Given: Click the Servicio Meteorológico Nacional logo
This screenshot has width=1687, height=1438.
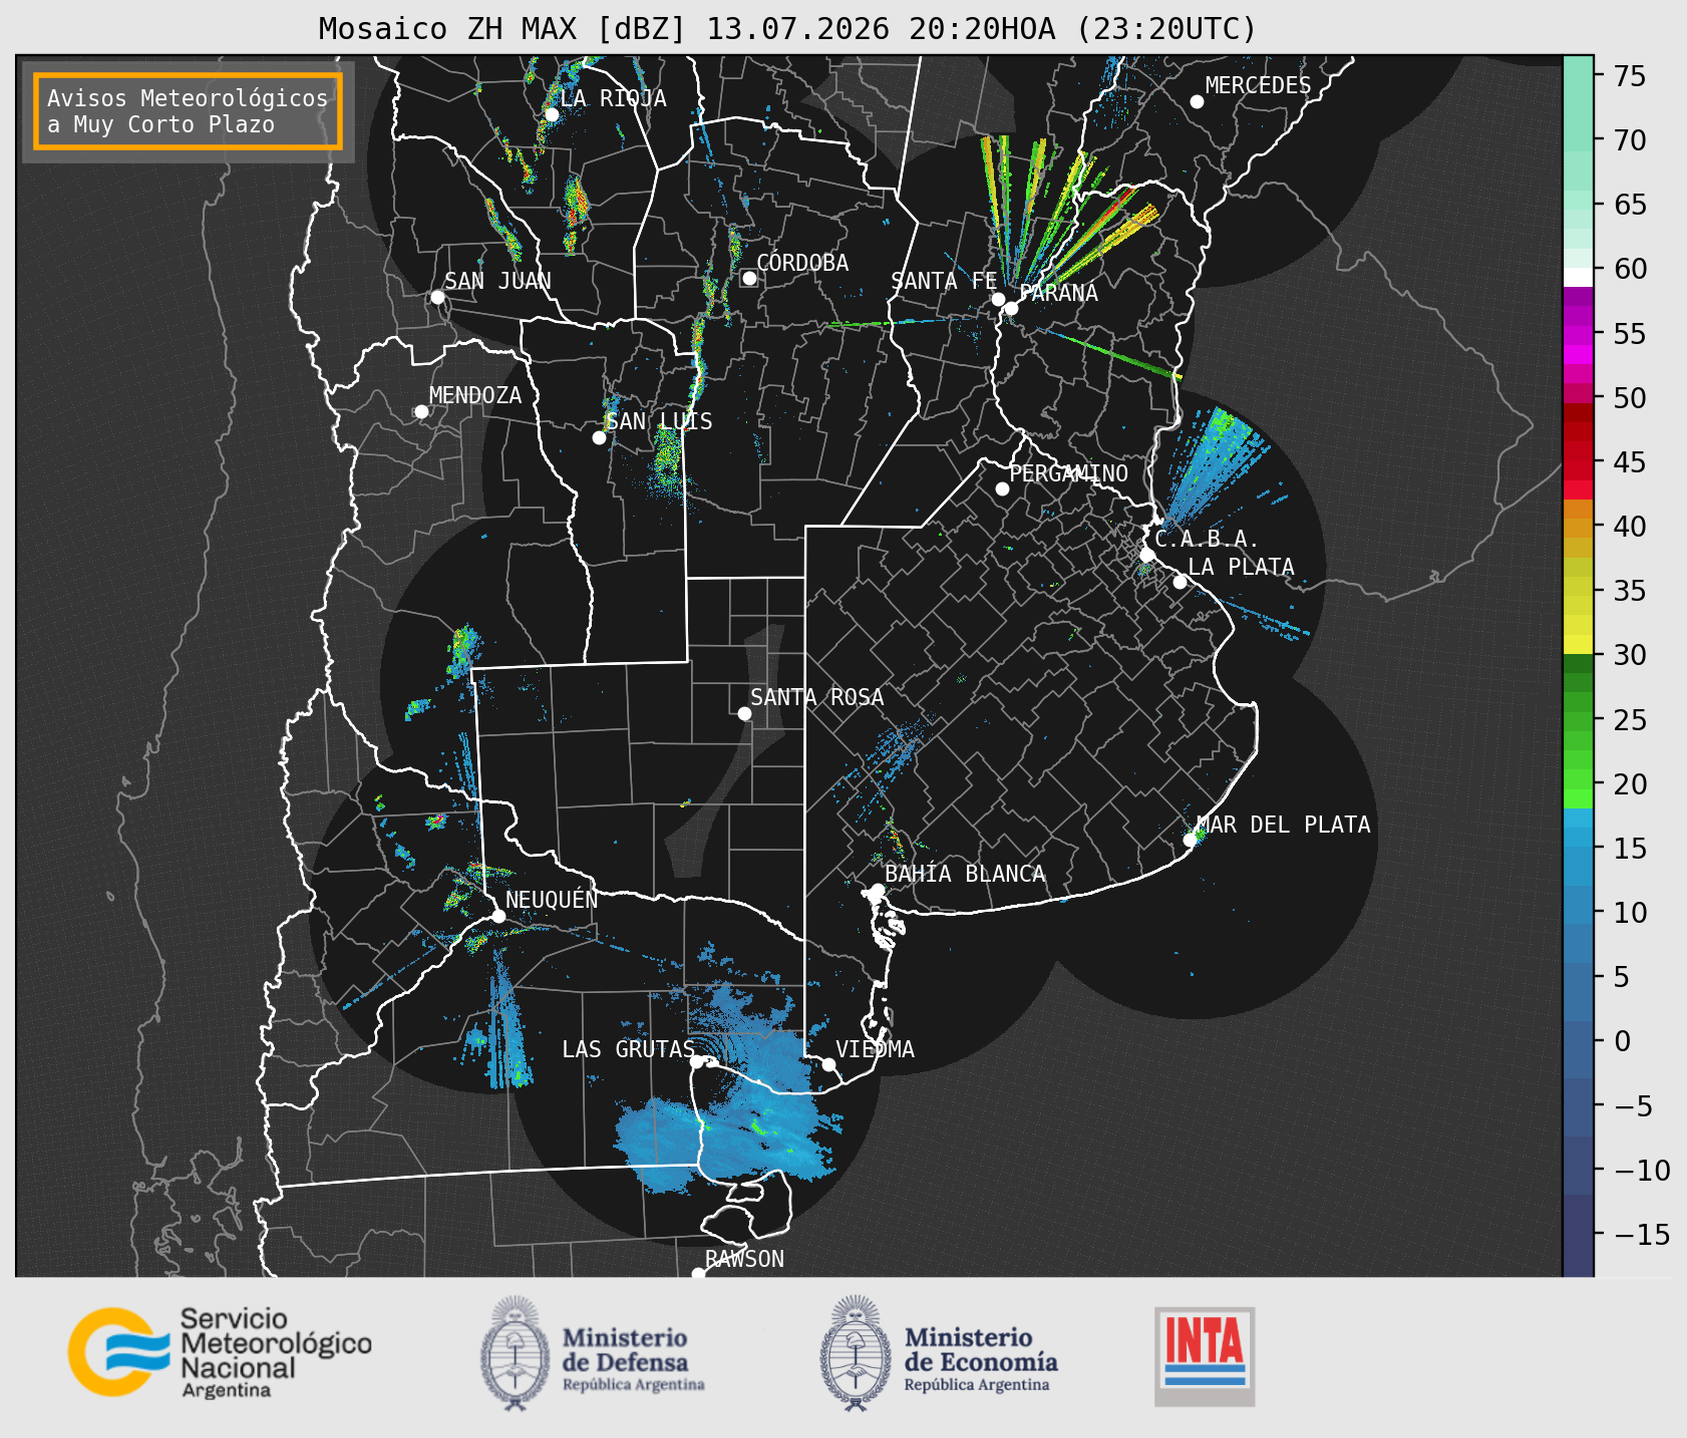Looking at the screenshot, I should pos(220,1352).
